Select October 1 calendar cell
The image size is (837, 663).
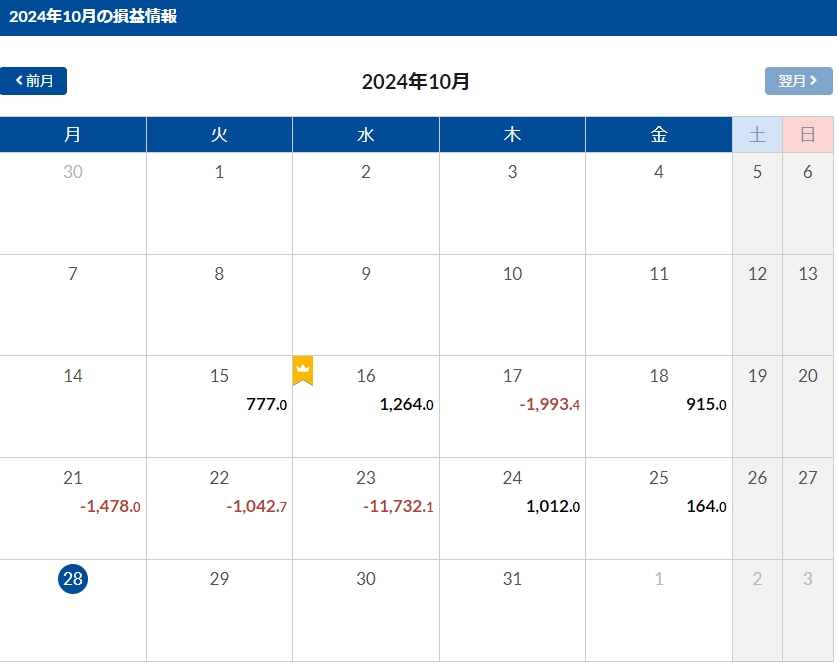[x=219, y=203]
